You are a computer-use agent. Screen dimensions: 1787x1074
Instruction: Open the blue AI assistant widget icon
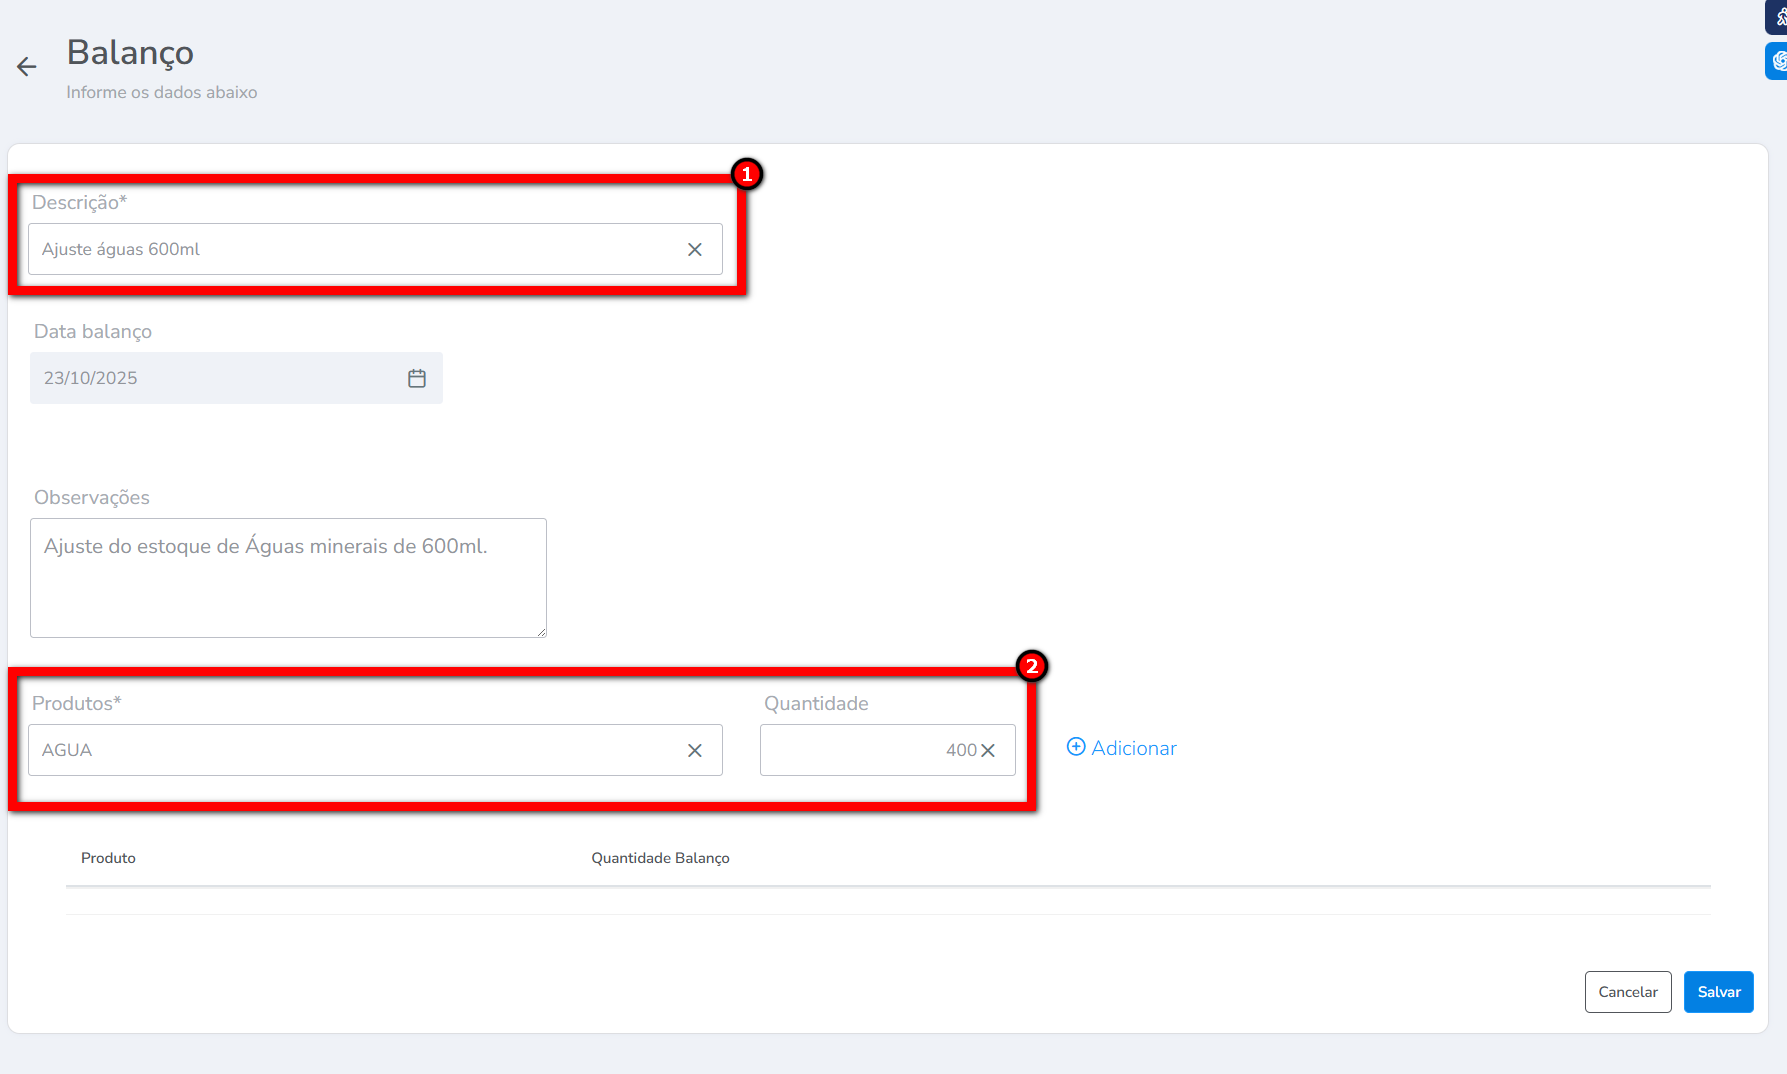pos(1779,61)
